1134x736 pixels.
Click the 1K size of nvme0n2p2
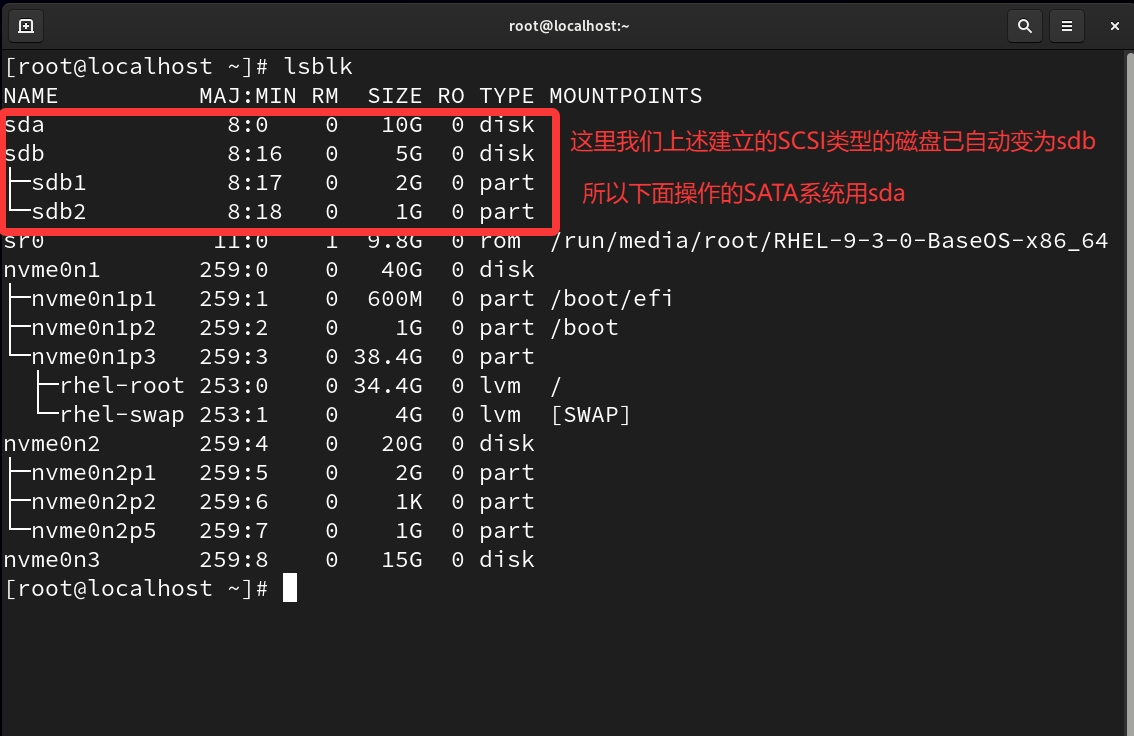coord(409,502)
